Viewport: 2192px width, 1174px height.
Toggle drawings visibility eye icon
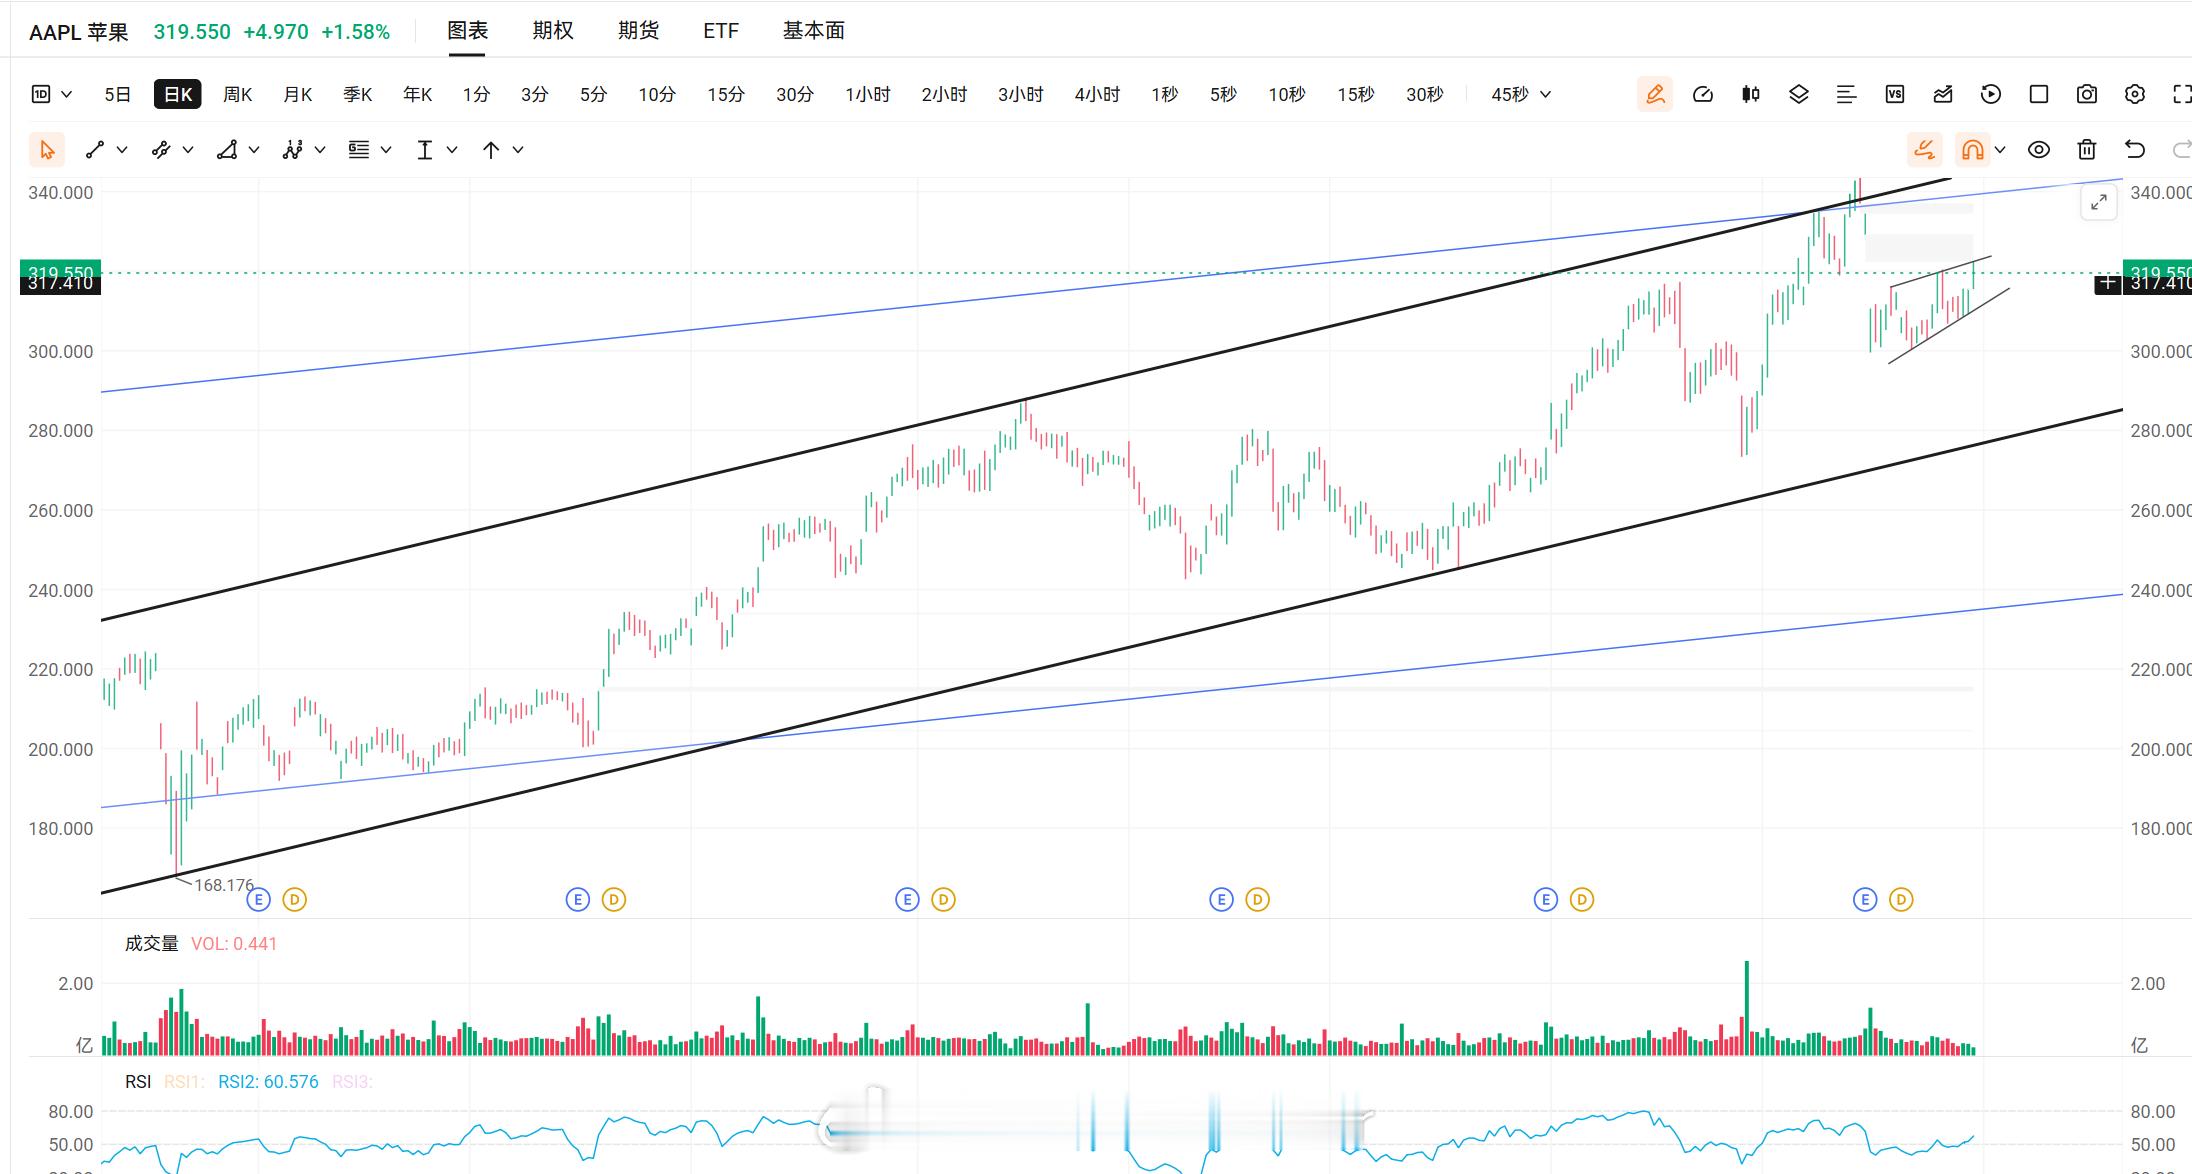[x=2038, y=150]
